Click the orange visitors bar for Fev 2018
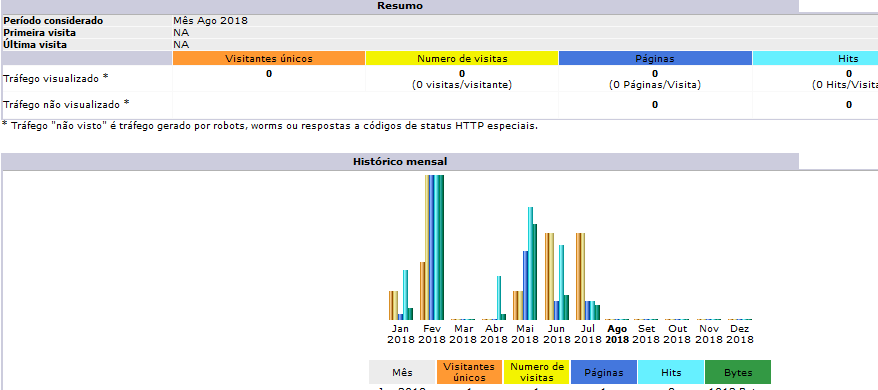Screen dimensions: 878x390 [x=423, y=291]
